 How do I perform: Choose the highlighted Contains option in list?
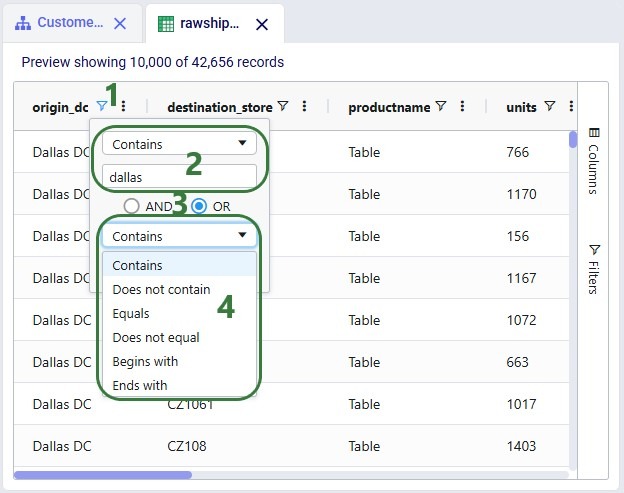[179, 265]
